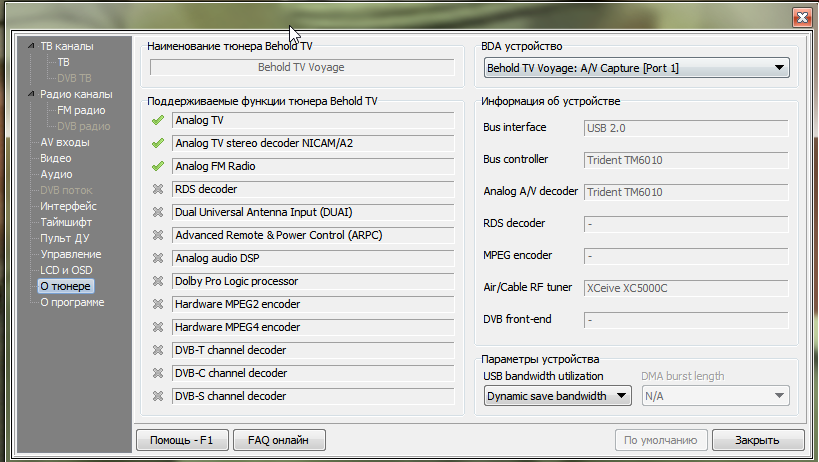Click the green checkmark for NICAM/A2 stereo decoder
The width and height of the screenshot is (819, 462).
click(x=157, y=143)
